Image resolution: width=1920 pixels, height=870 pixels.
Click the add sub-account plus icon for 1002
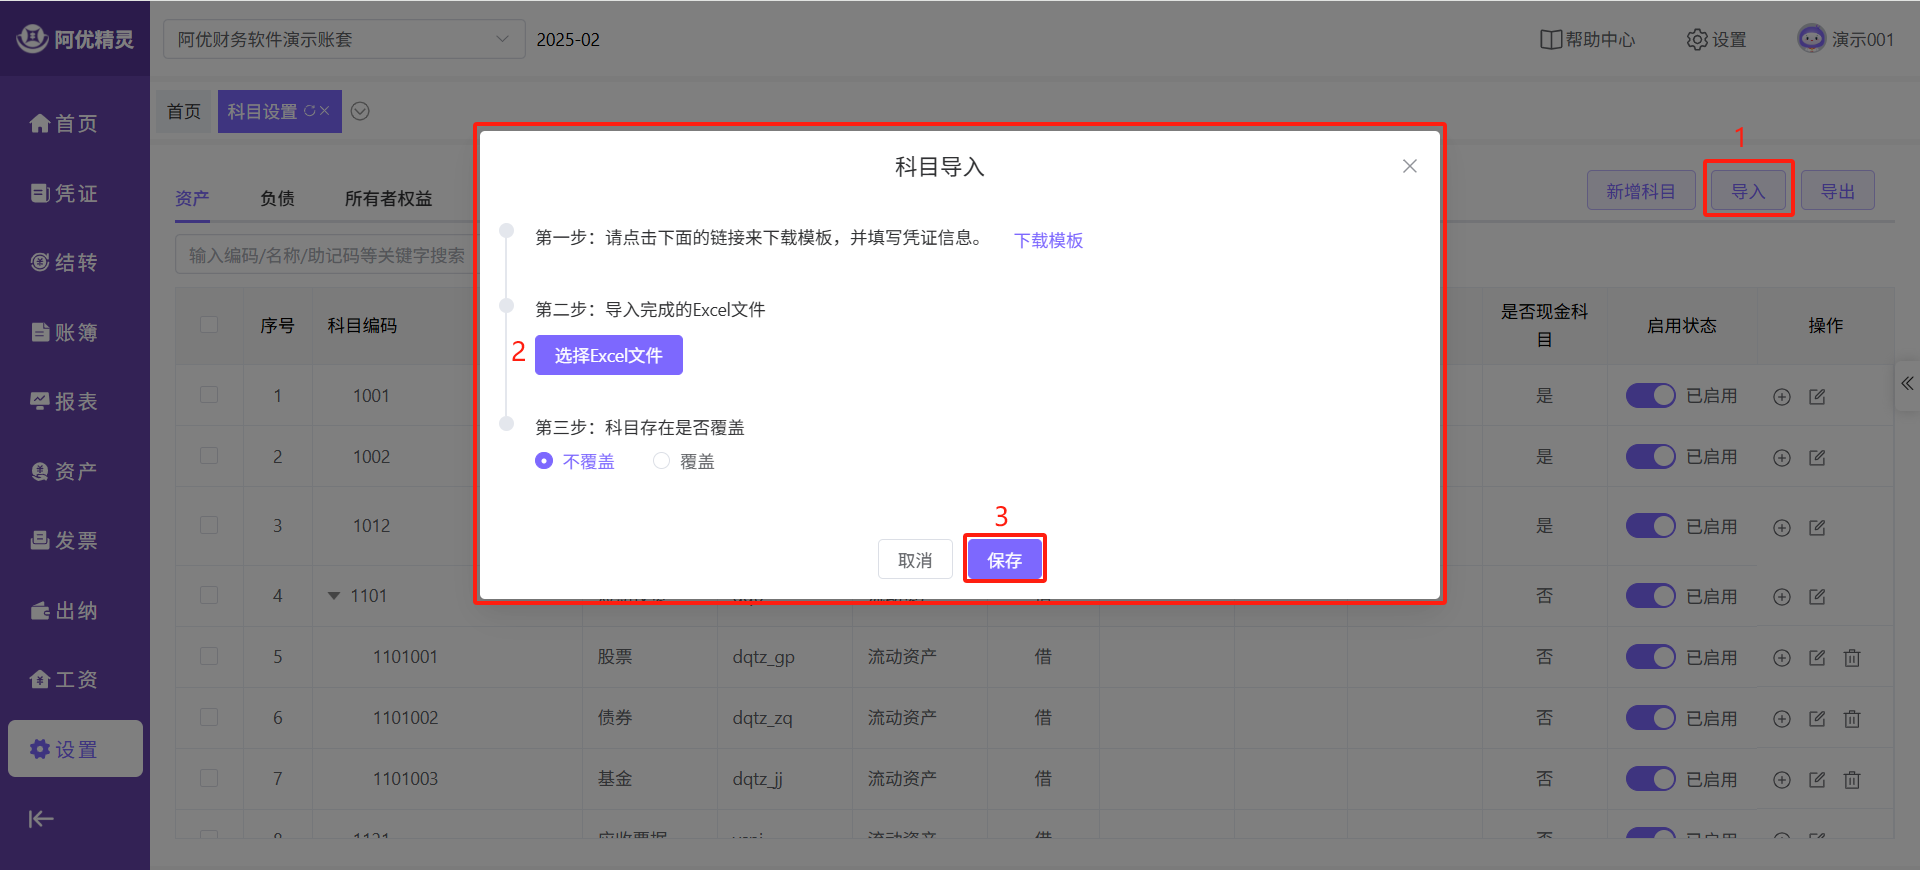pos(1781,458)
